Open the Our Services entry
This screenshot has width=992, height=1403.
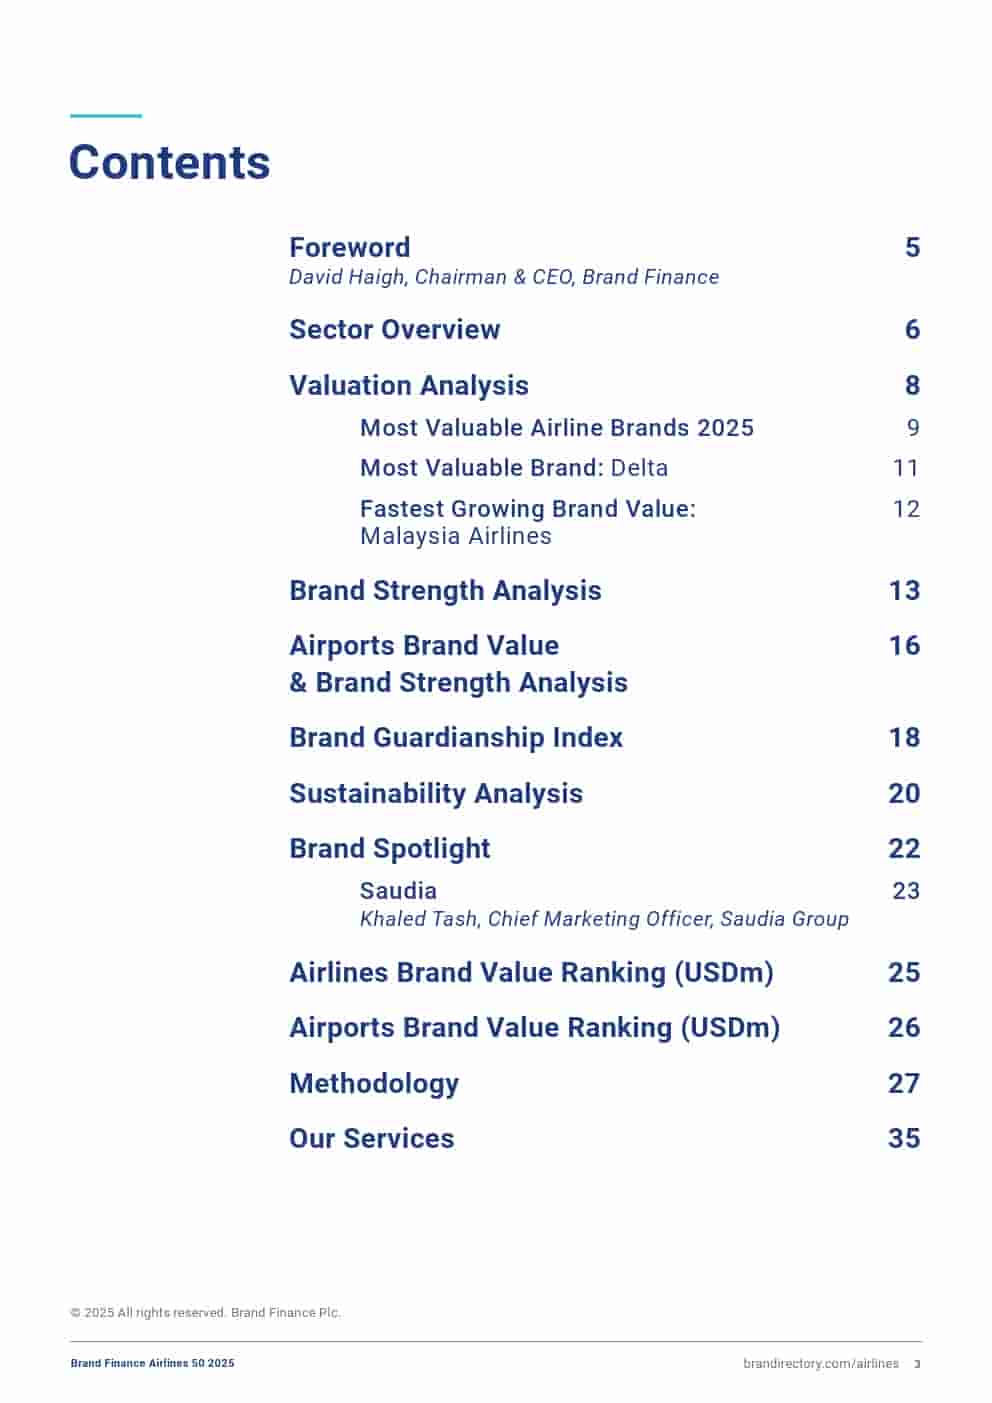coord(371,1138)
